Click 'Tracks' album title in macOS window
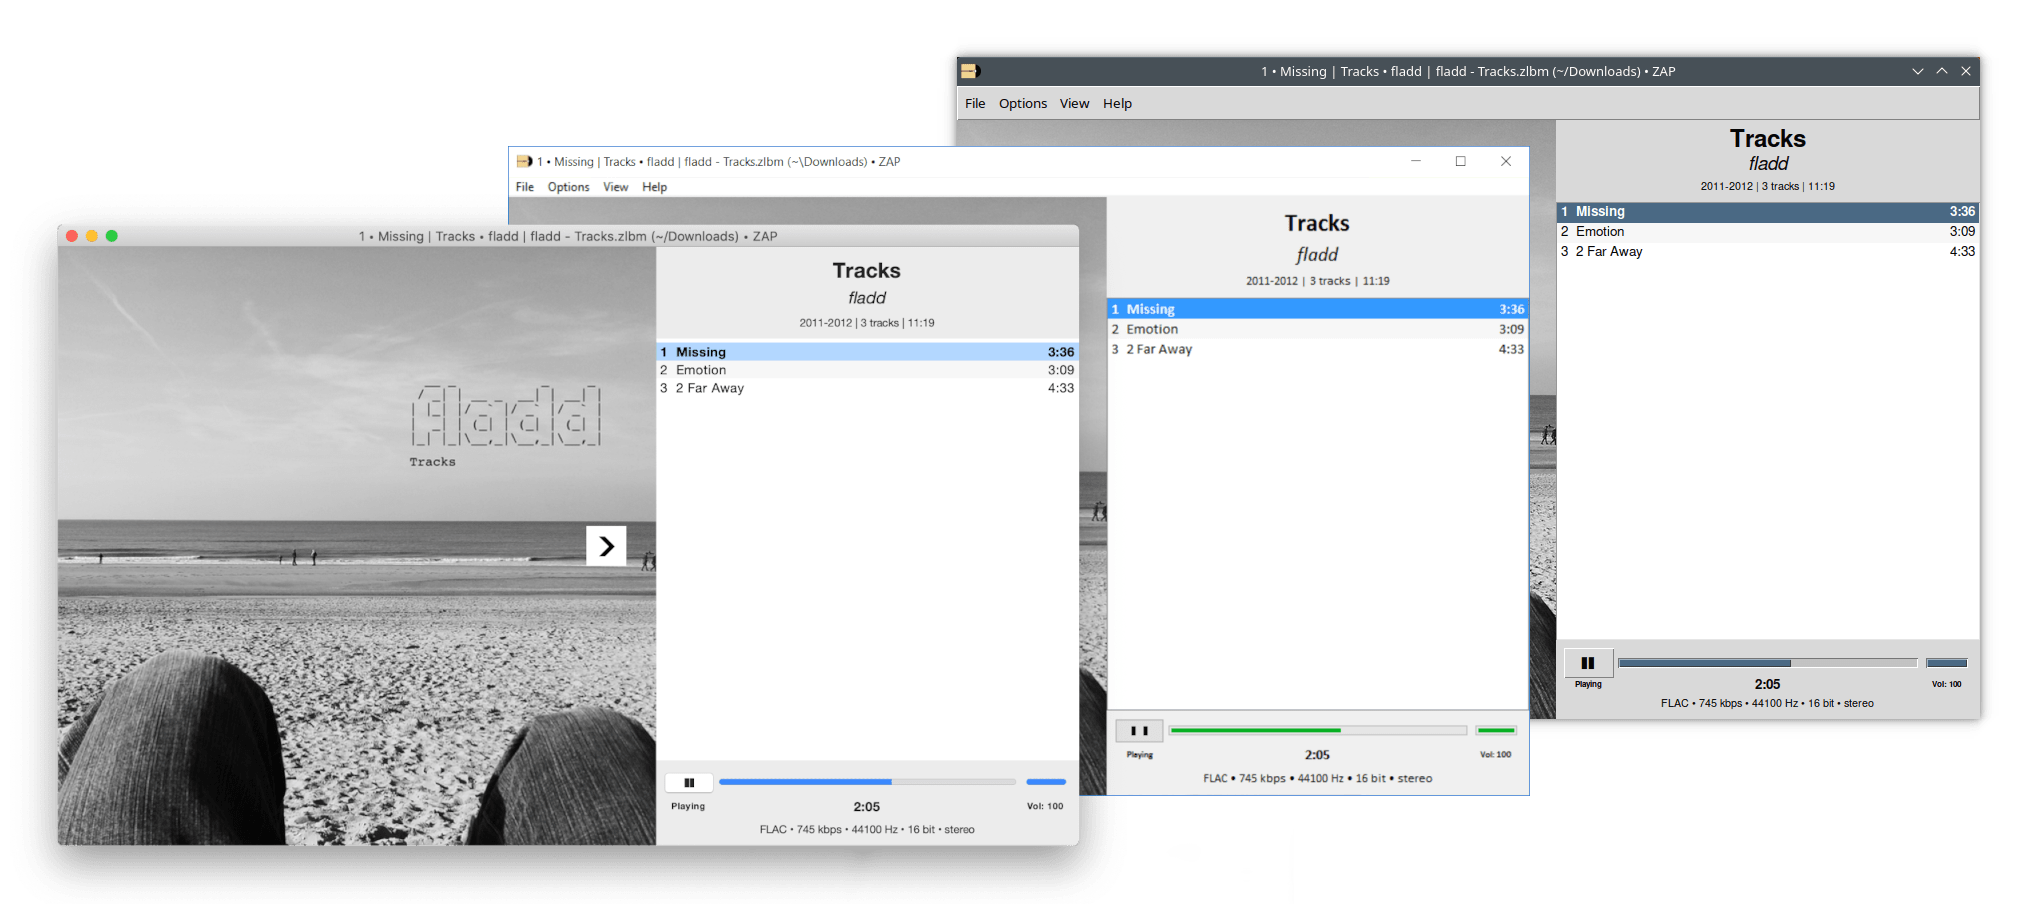 pyautogui.click(x=867, y=271)
